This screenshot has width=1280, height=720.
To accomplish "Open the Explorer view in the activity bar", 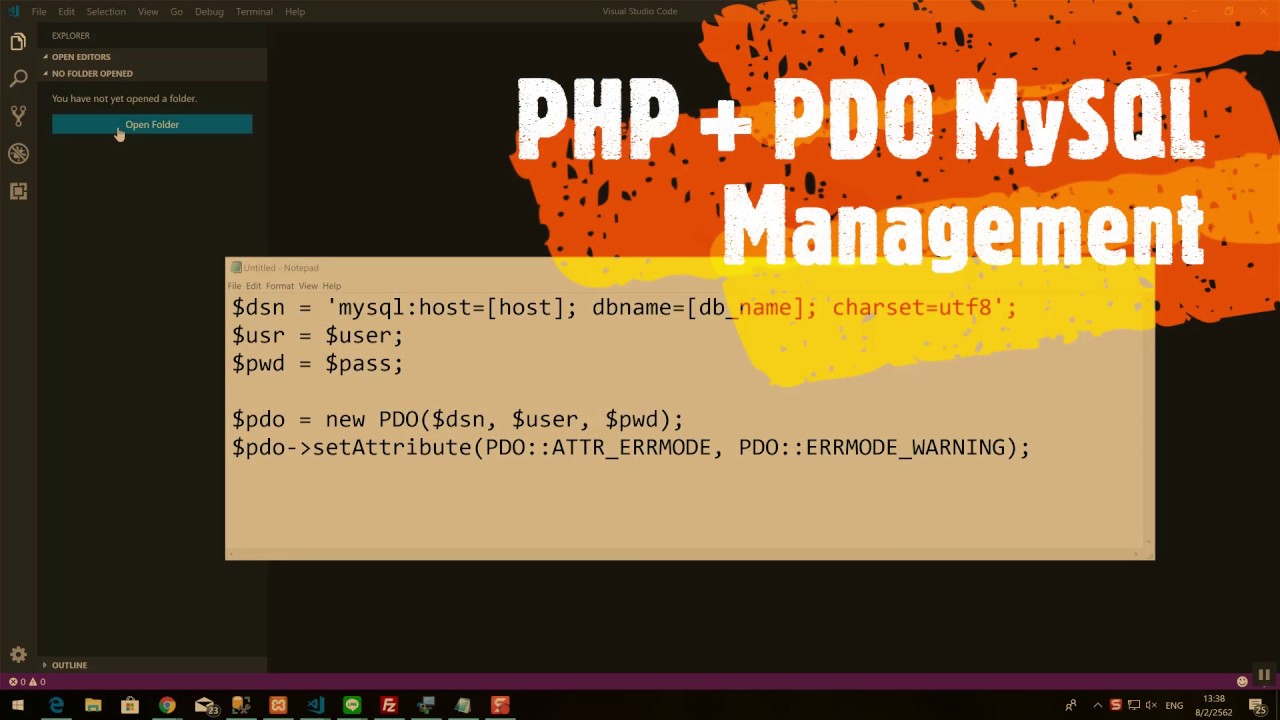I will (18, 41).
